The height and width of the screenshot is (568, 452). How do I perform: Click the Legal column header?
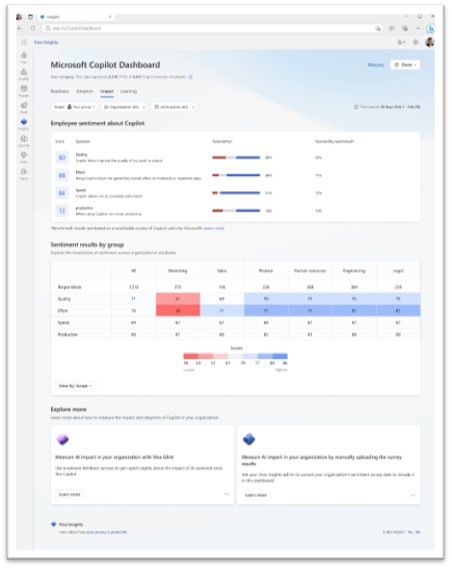[x=398, y=271]
